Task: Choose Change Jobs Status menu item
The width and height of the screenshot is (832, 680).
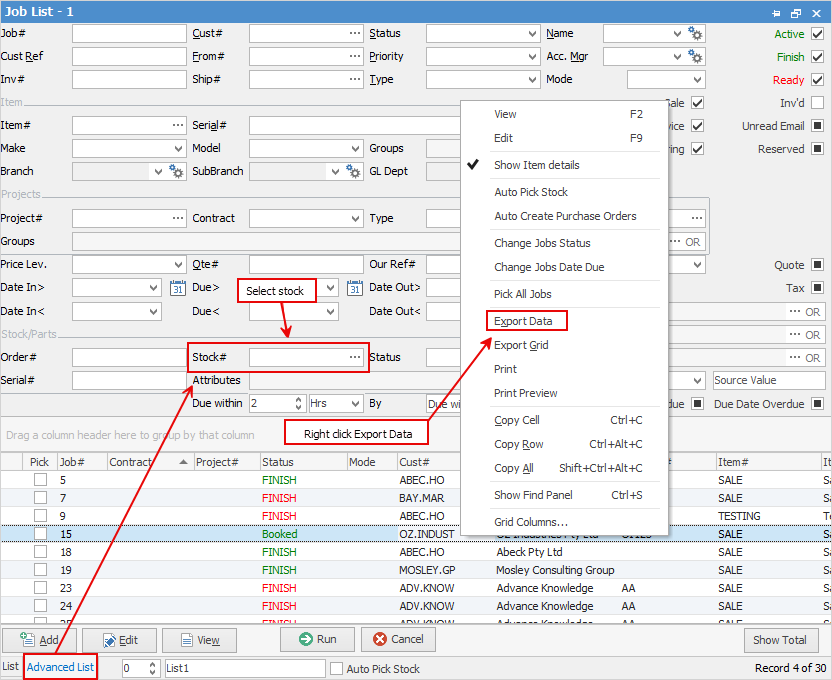Action: tap(542, 243)
